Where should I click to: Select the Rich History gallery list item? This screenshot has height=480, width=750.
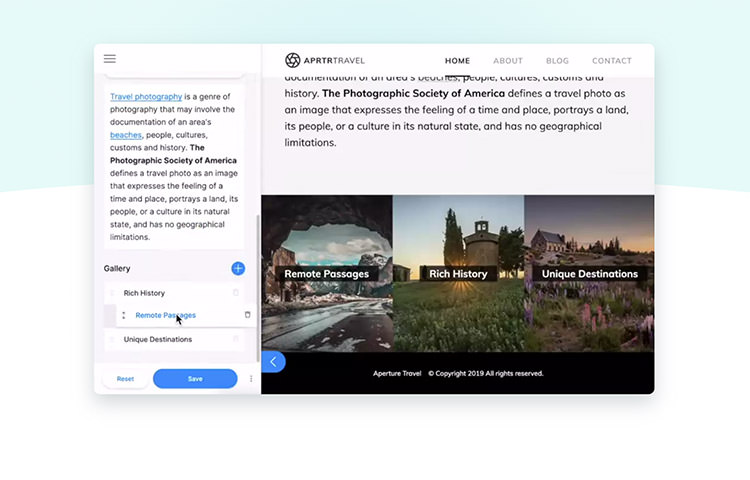[x=145, y=293]
